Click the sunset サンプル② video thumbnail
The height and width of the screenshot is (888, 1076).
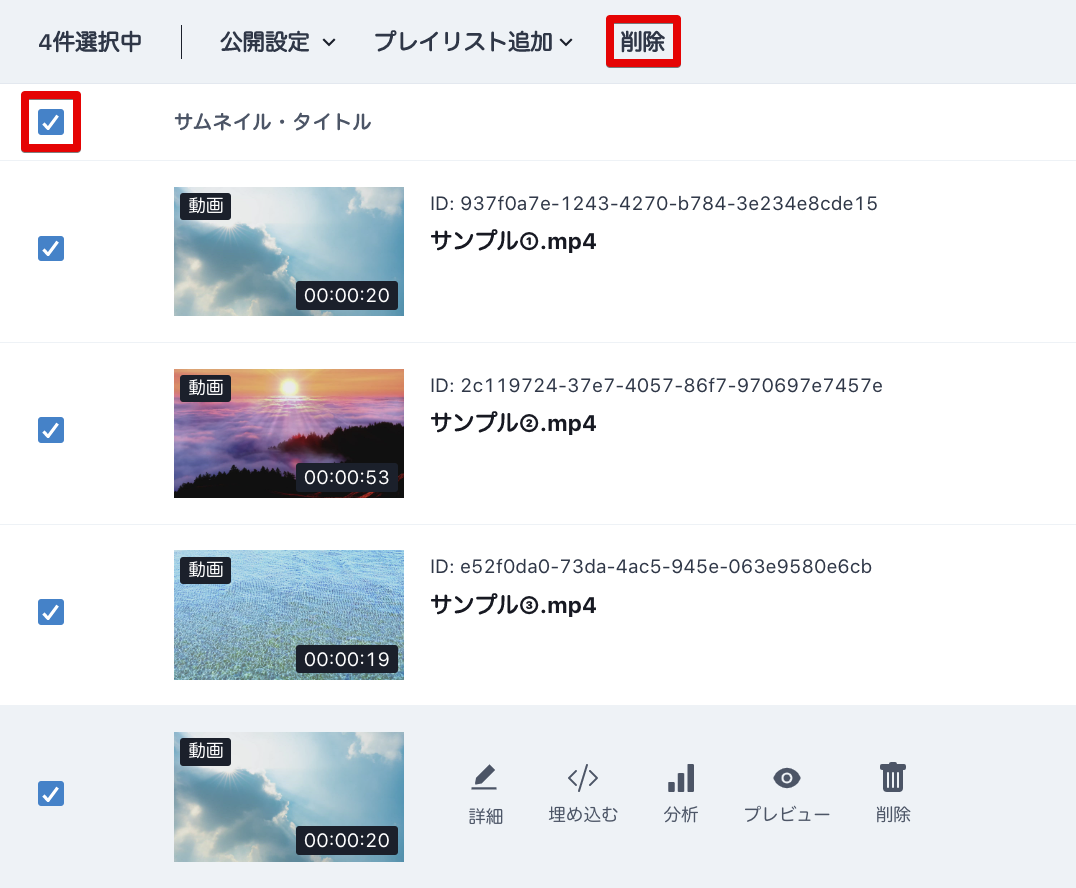[289, 433]
